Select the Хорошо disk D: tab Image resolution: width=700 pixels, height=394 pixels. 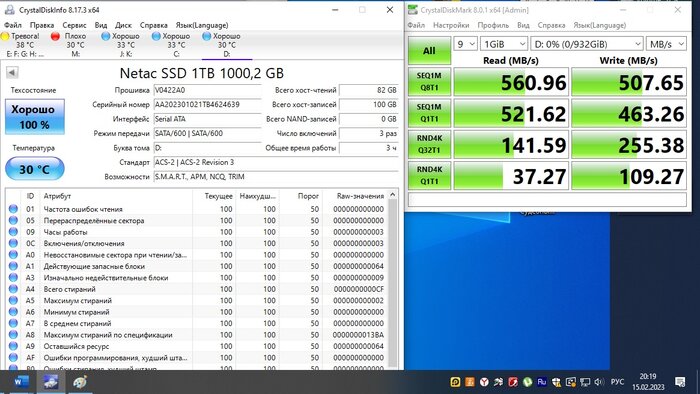226,45
